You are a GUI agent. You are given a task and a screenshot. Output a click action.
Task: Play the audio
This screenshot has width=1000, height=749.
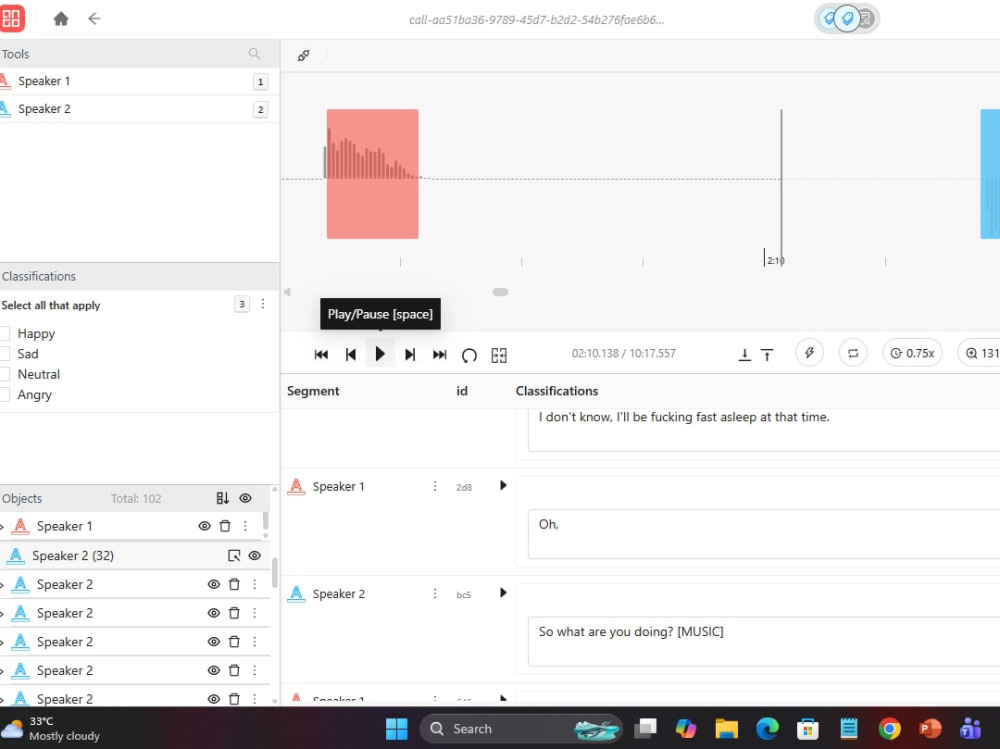(380, 354)
